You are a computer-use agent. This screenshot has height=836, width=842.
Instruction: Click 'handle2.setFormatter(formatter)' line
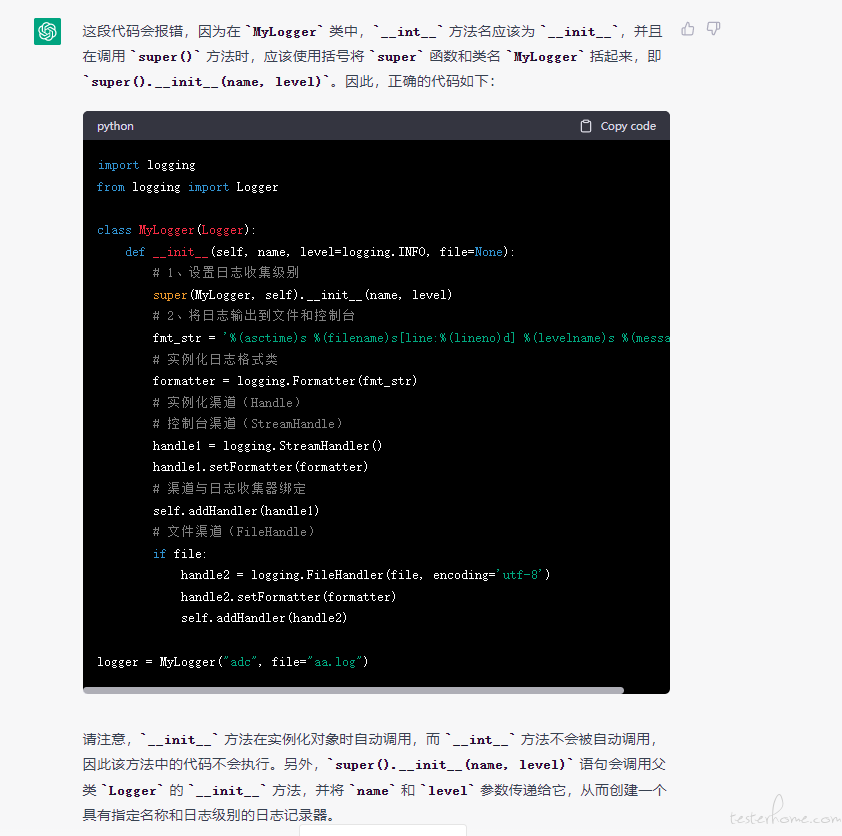click(x=288, y=597)
